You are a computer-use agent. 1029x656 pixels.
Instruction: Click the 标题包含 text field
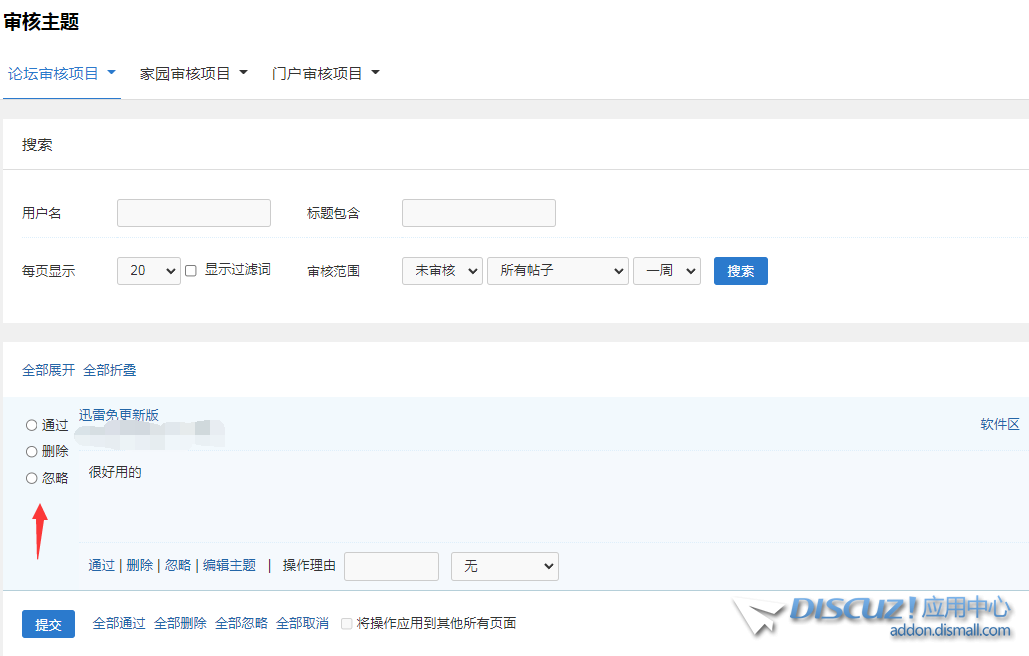click(478, 213)
